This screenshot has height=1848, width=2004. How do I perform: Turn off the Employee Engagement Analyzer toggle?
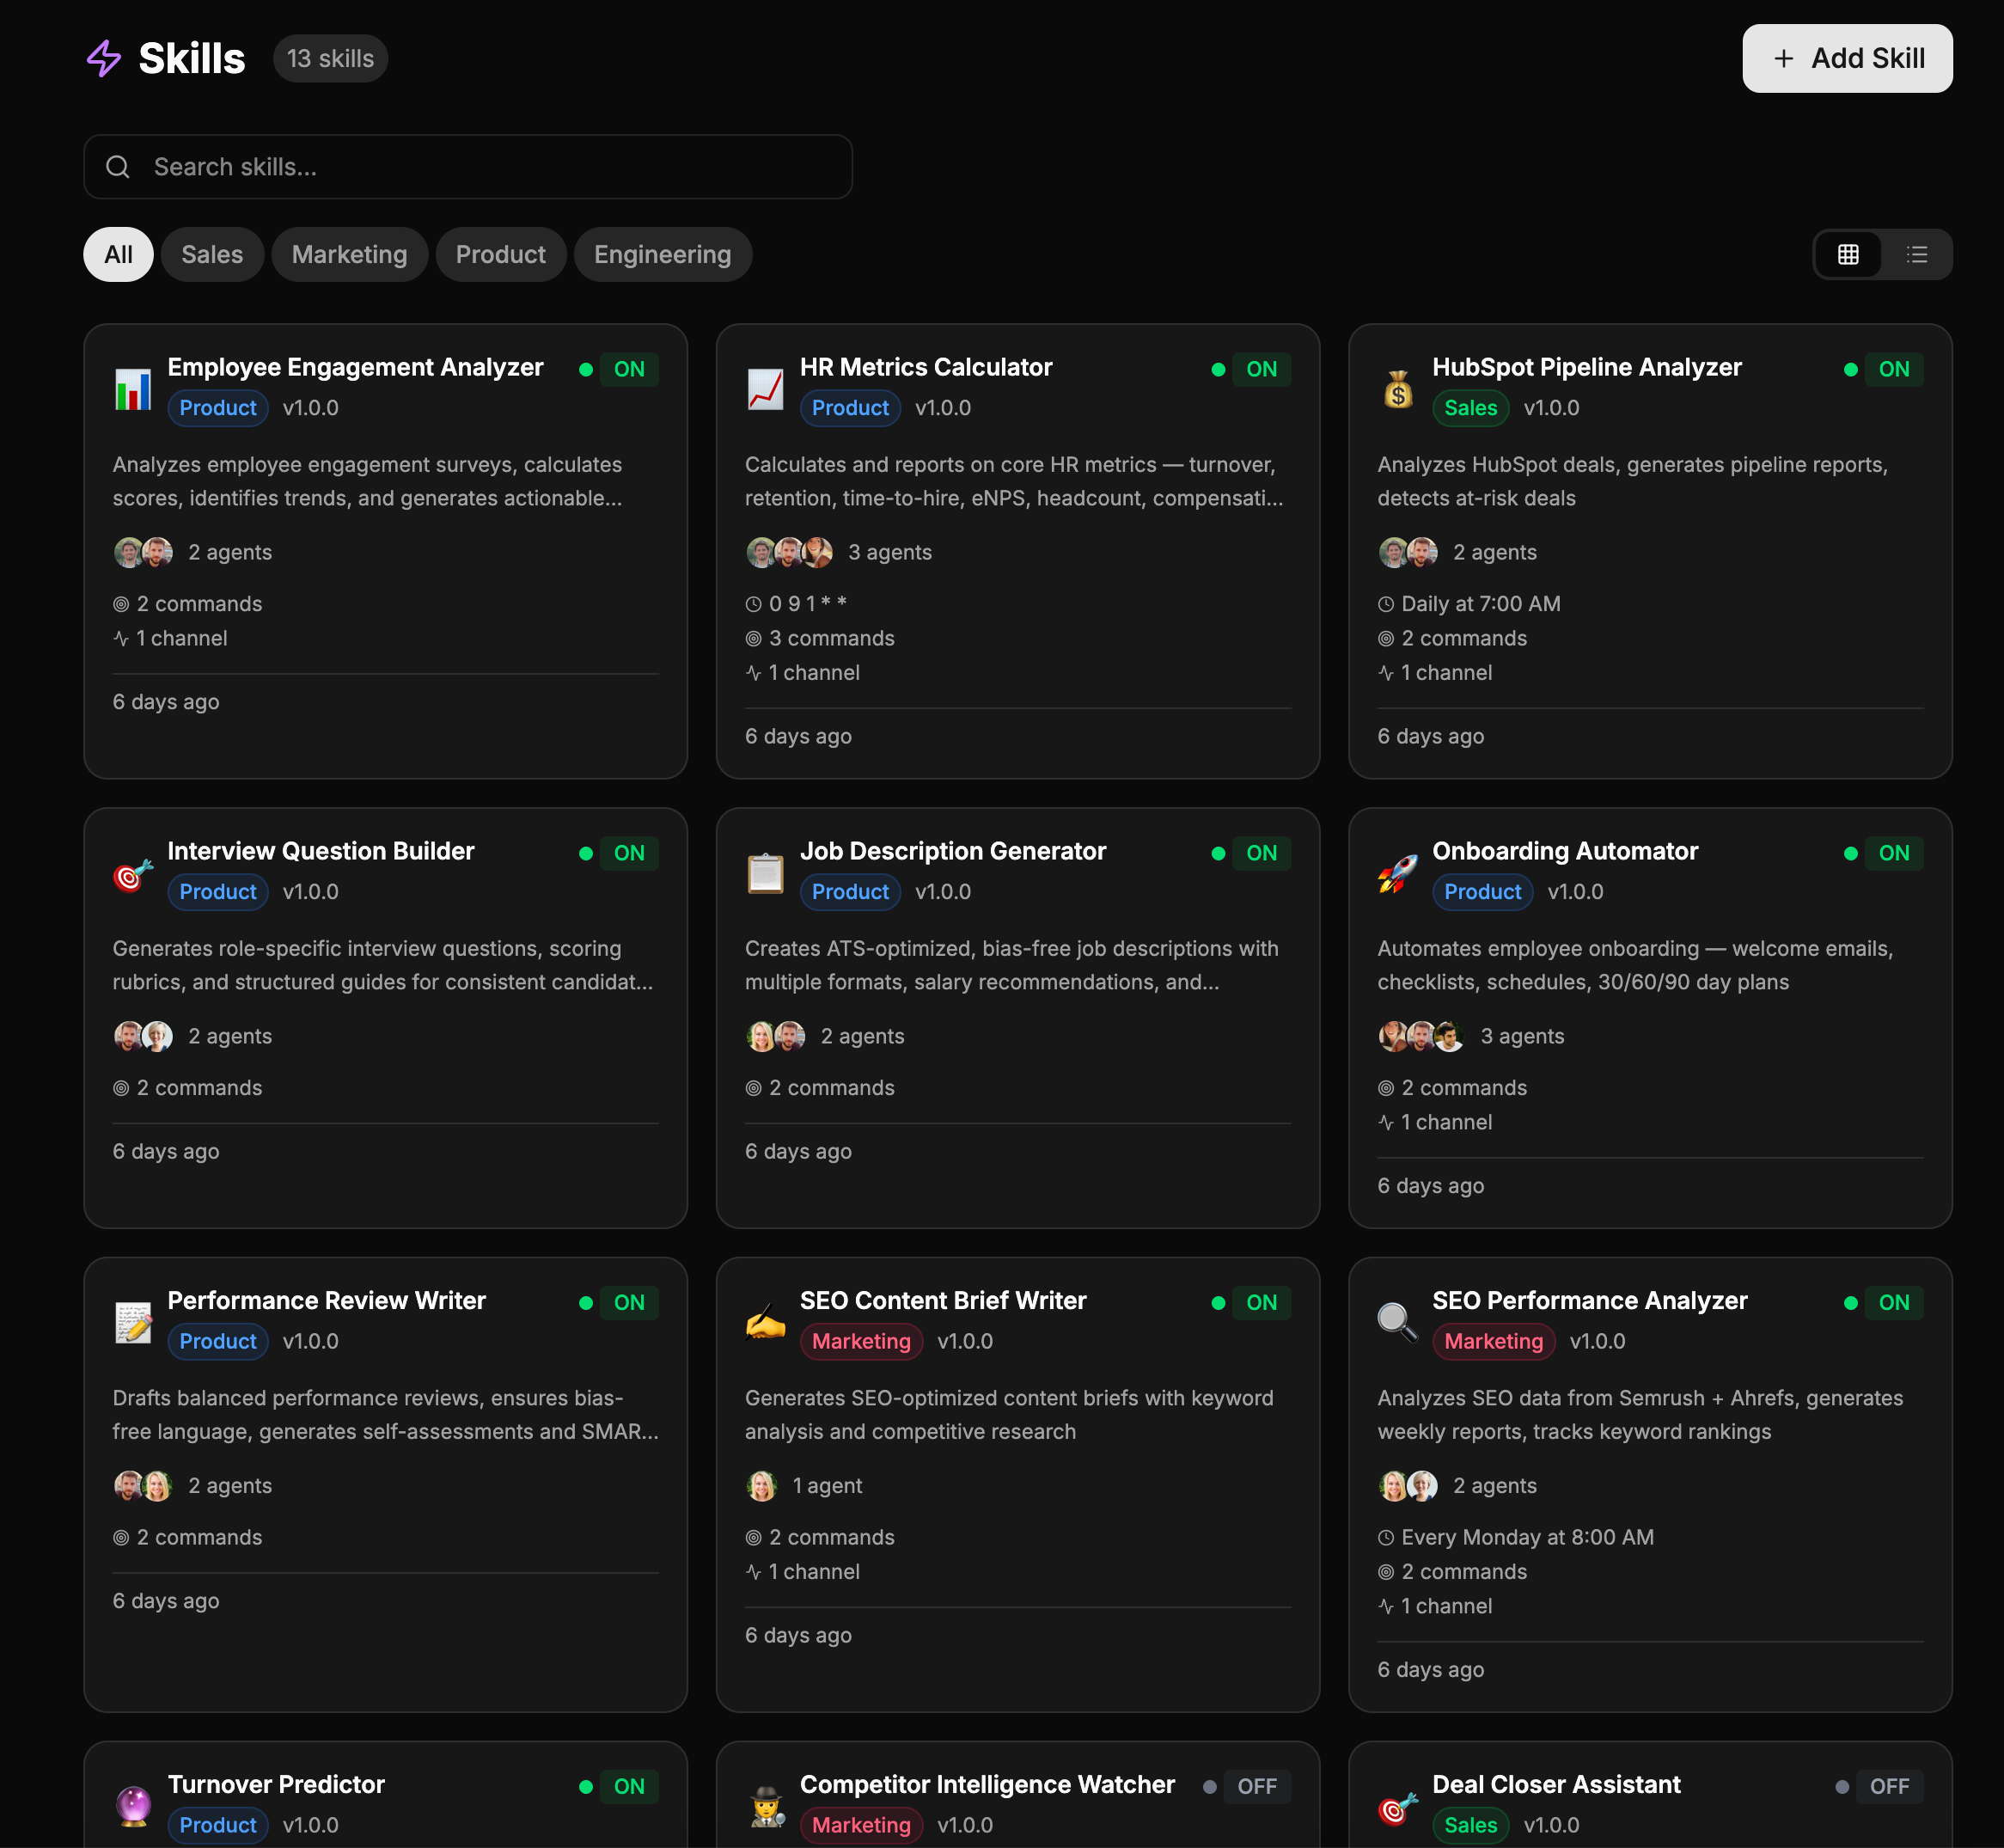(x=629, y=369)
